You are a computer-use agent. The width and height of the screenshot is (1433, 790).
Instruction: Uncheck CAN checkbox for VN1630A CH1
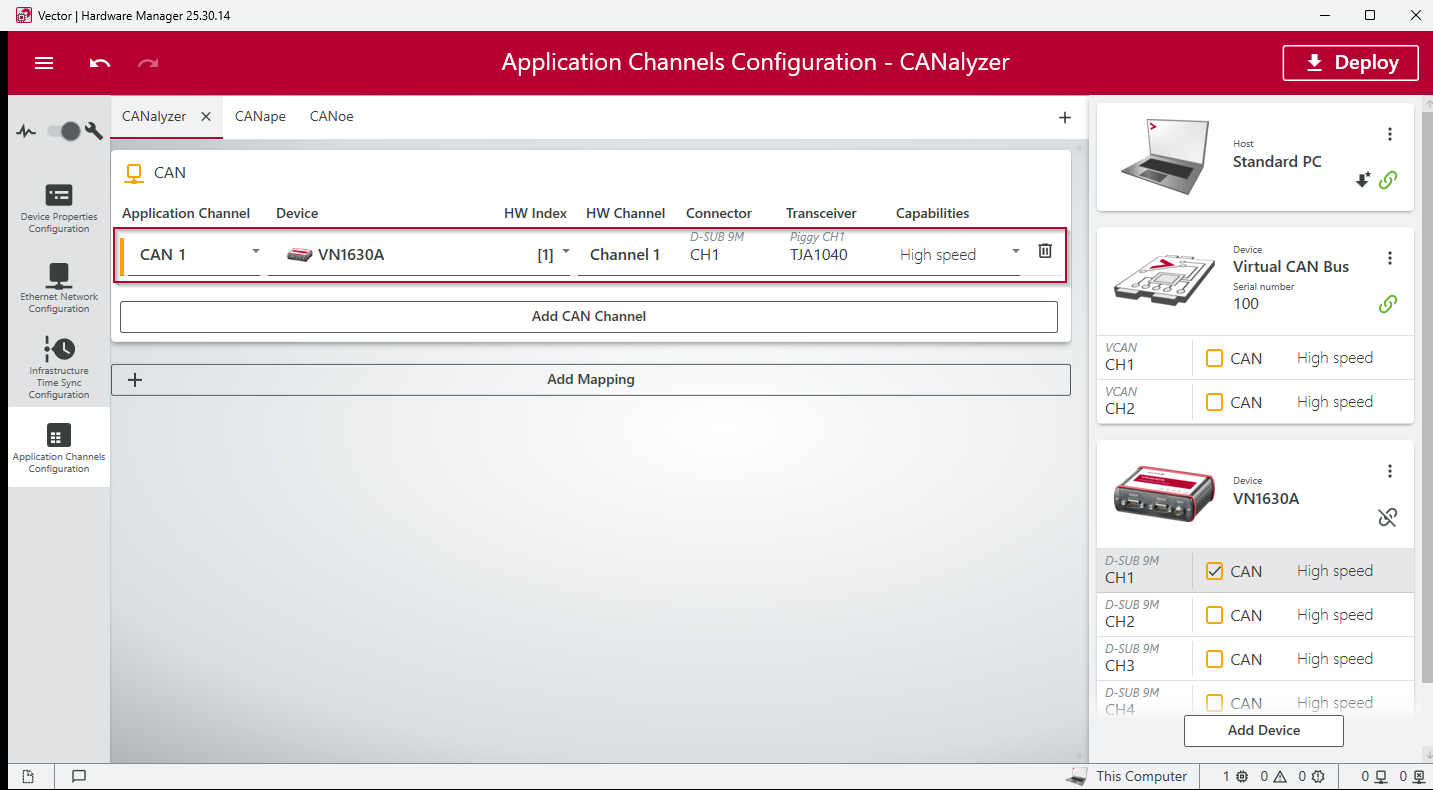tap(1214, 571)
